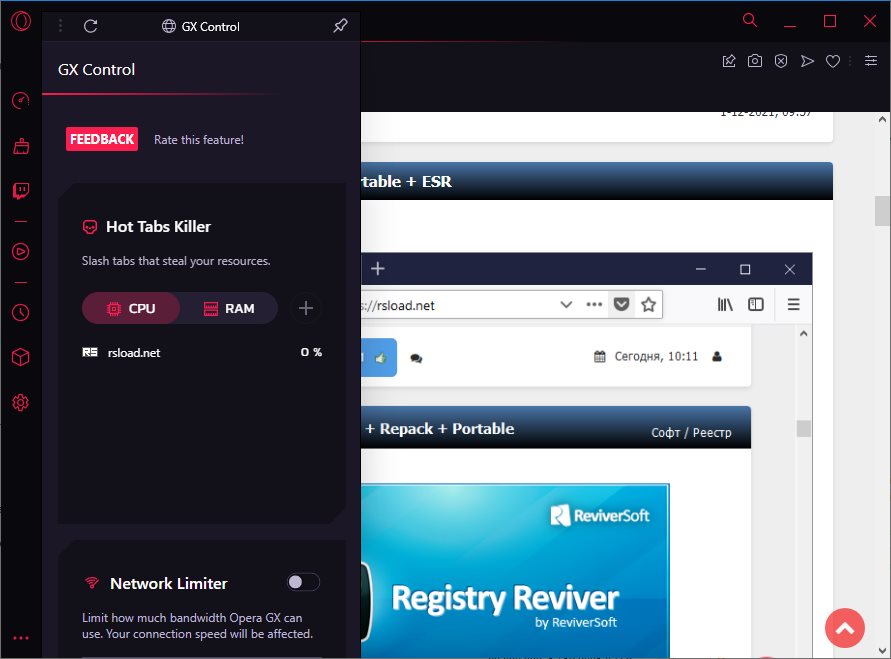Switch Hot Tabs Killer to RAM
The width and height of the screenshot is (891, 659).
(x=229, y=308)
